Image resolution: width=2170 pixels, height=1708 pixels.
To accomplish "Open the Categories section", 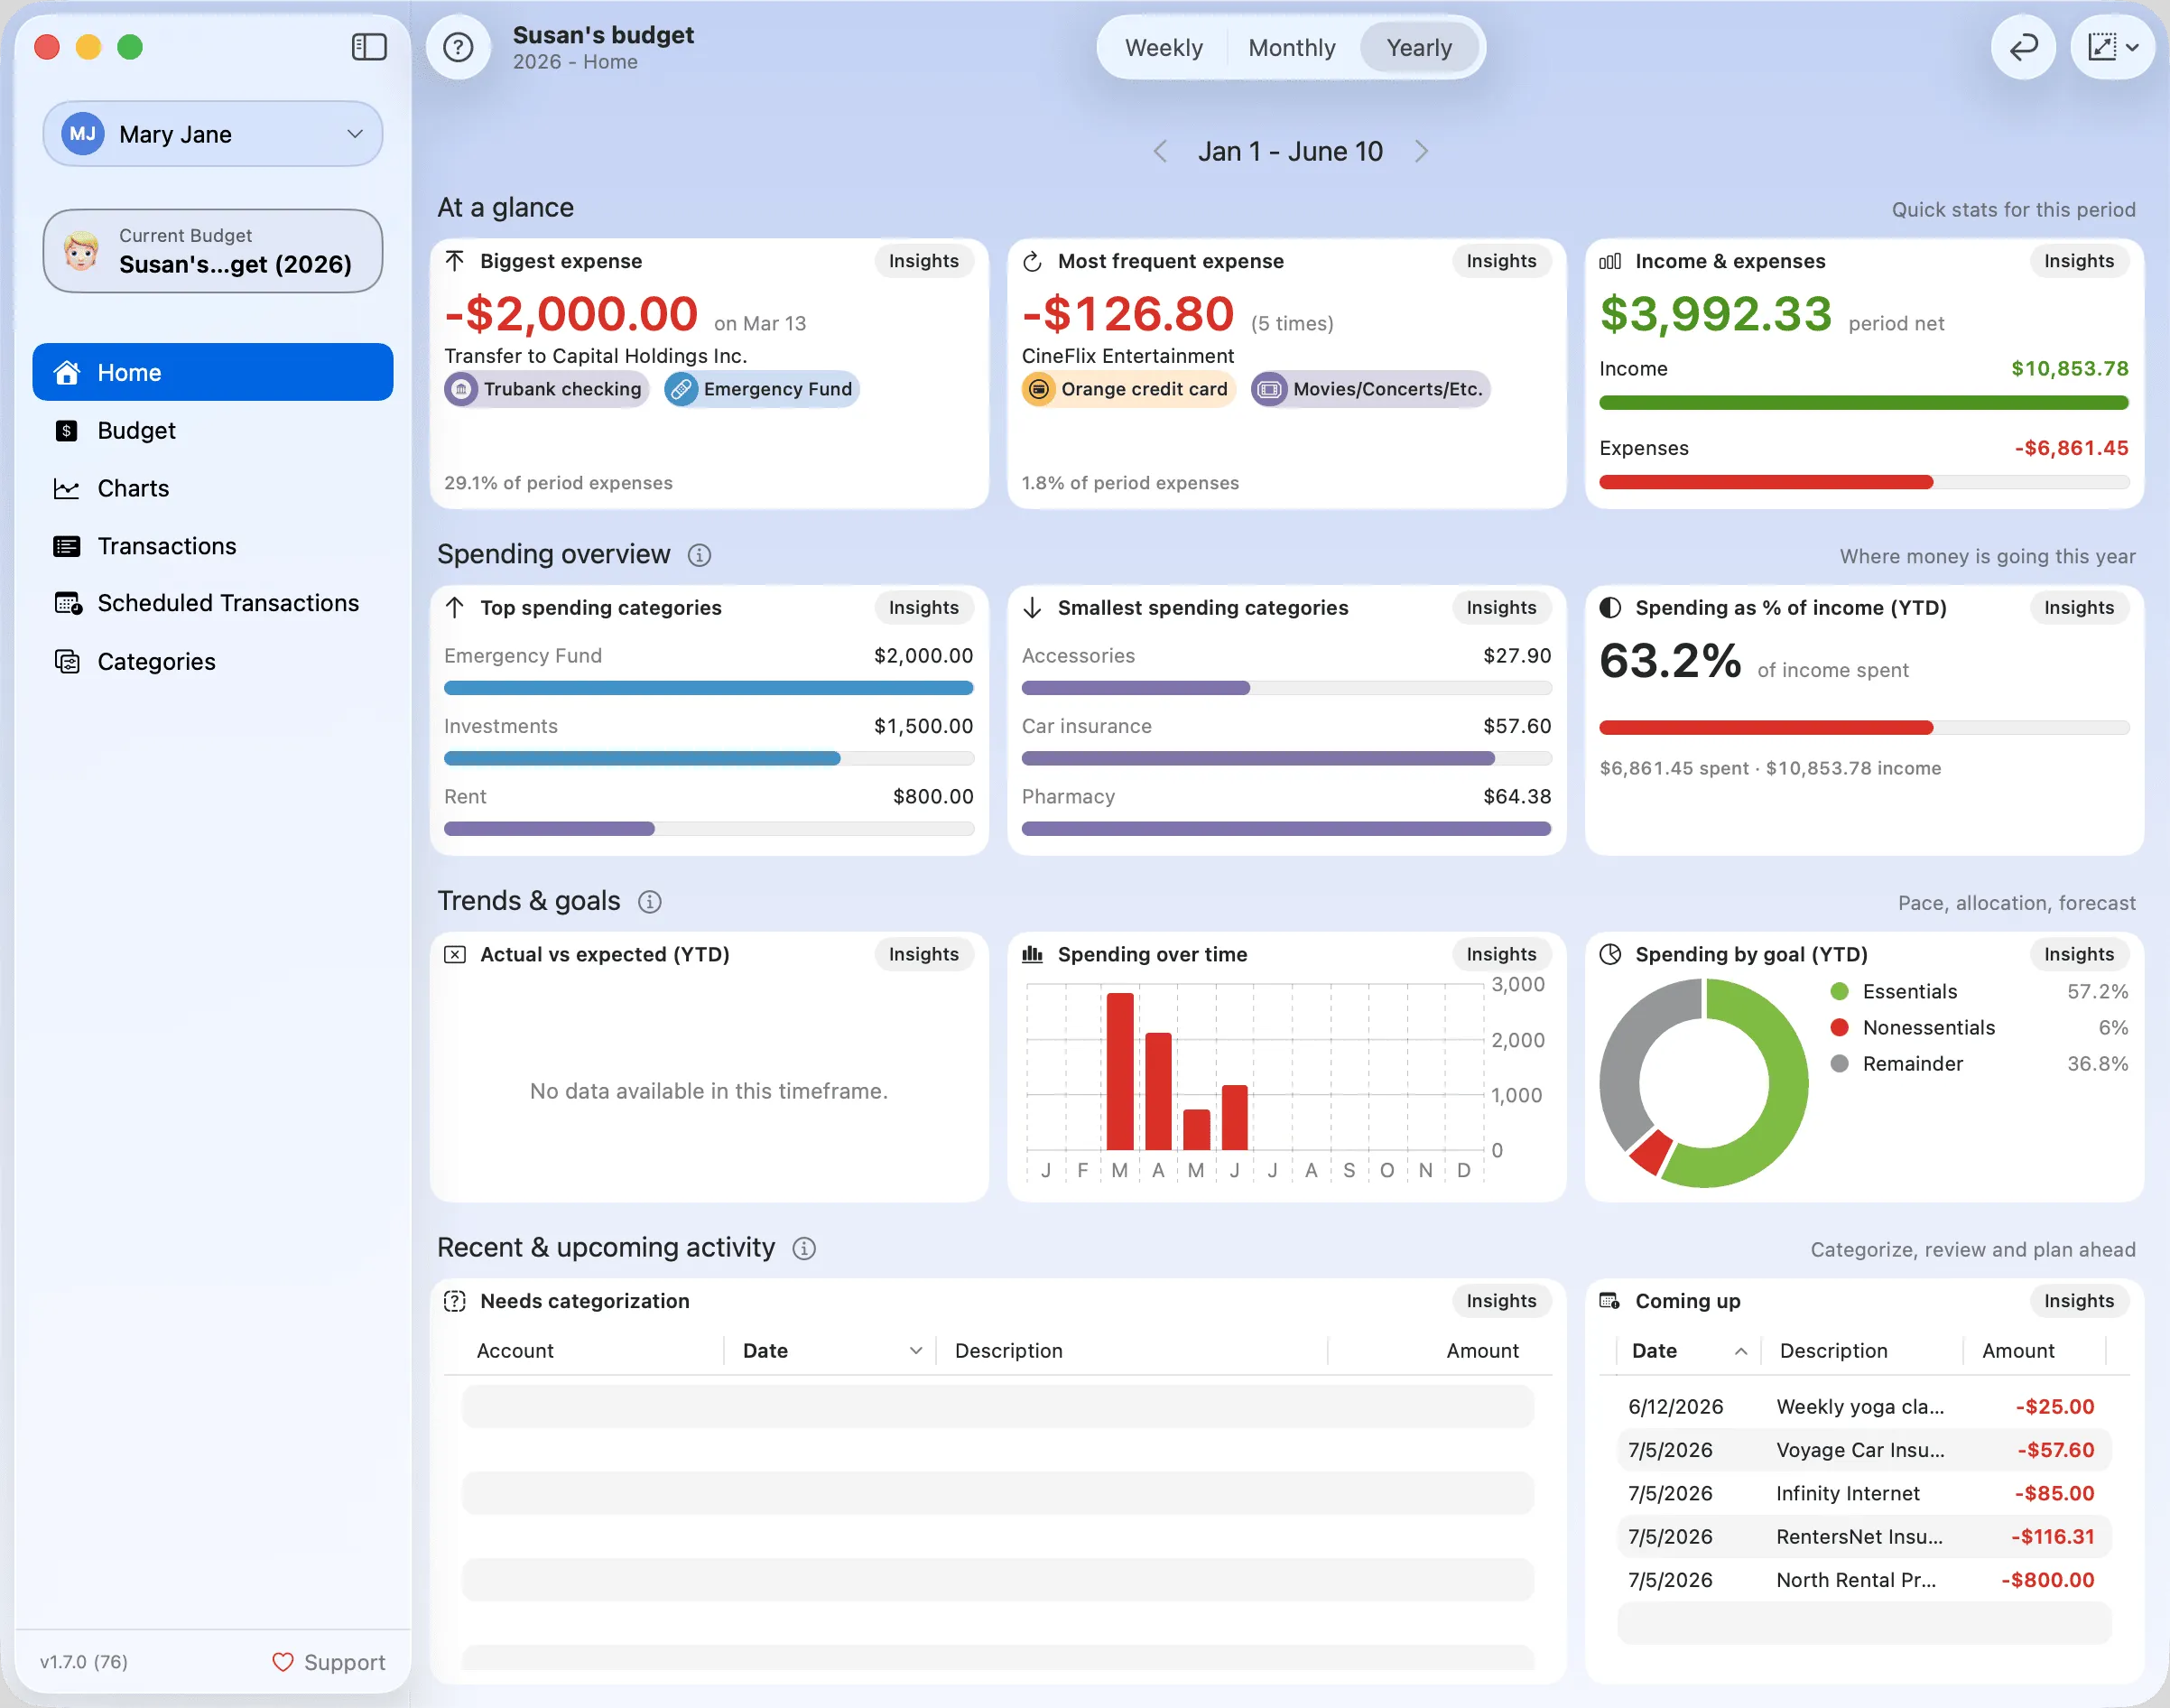I will click(213, 661).
